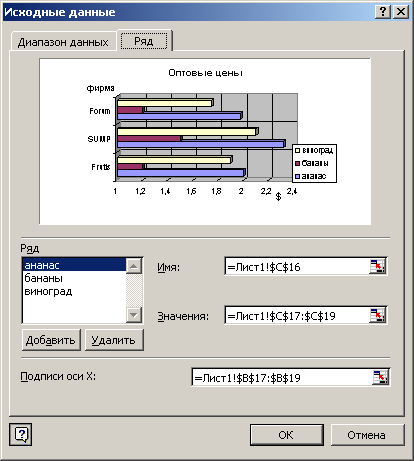
Task: Click the виноград legend color swatch
Action: tap(298, 151)
